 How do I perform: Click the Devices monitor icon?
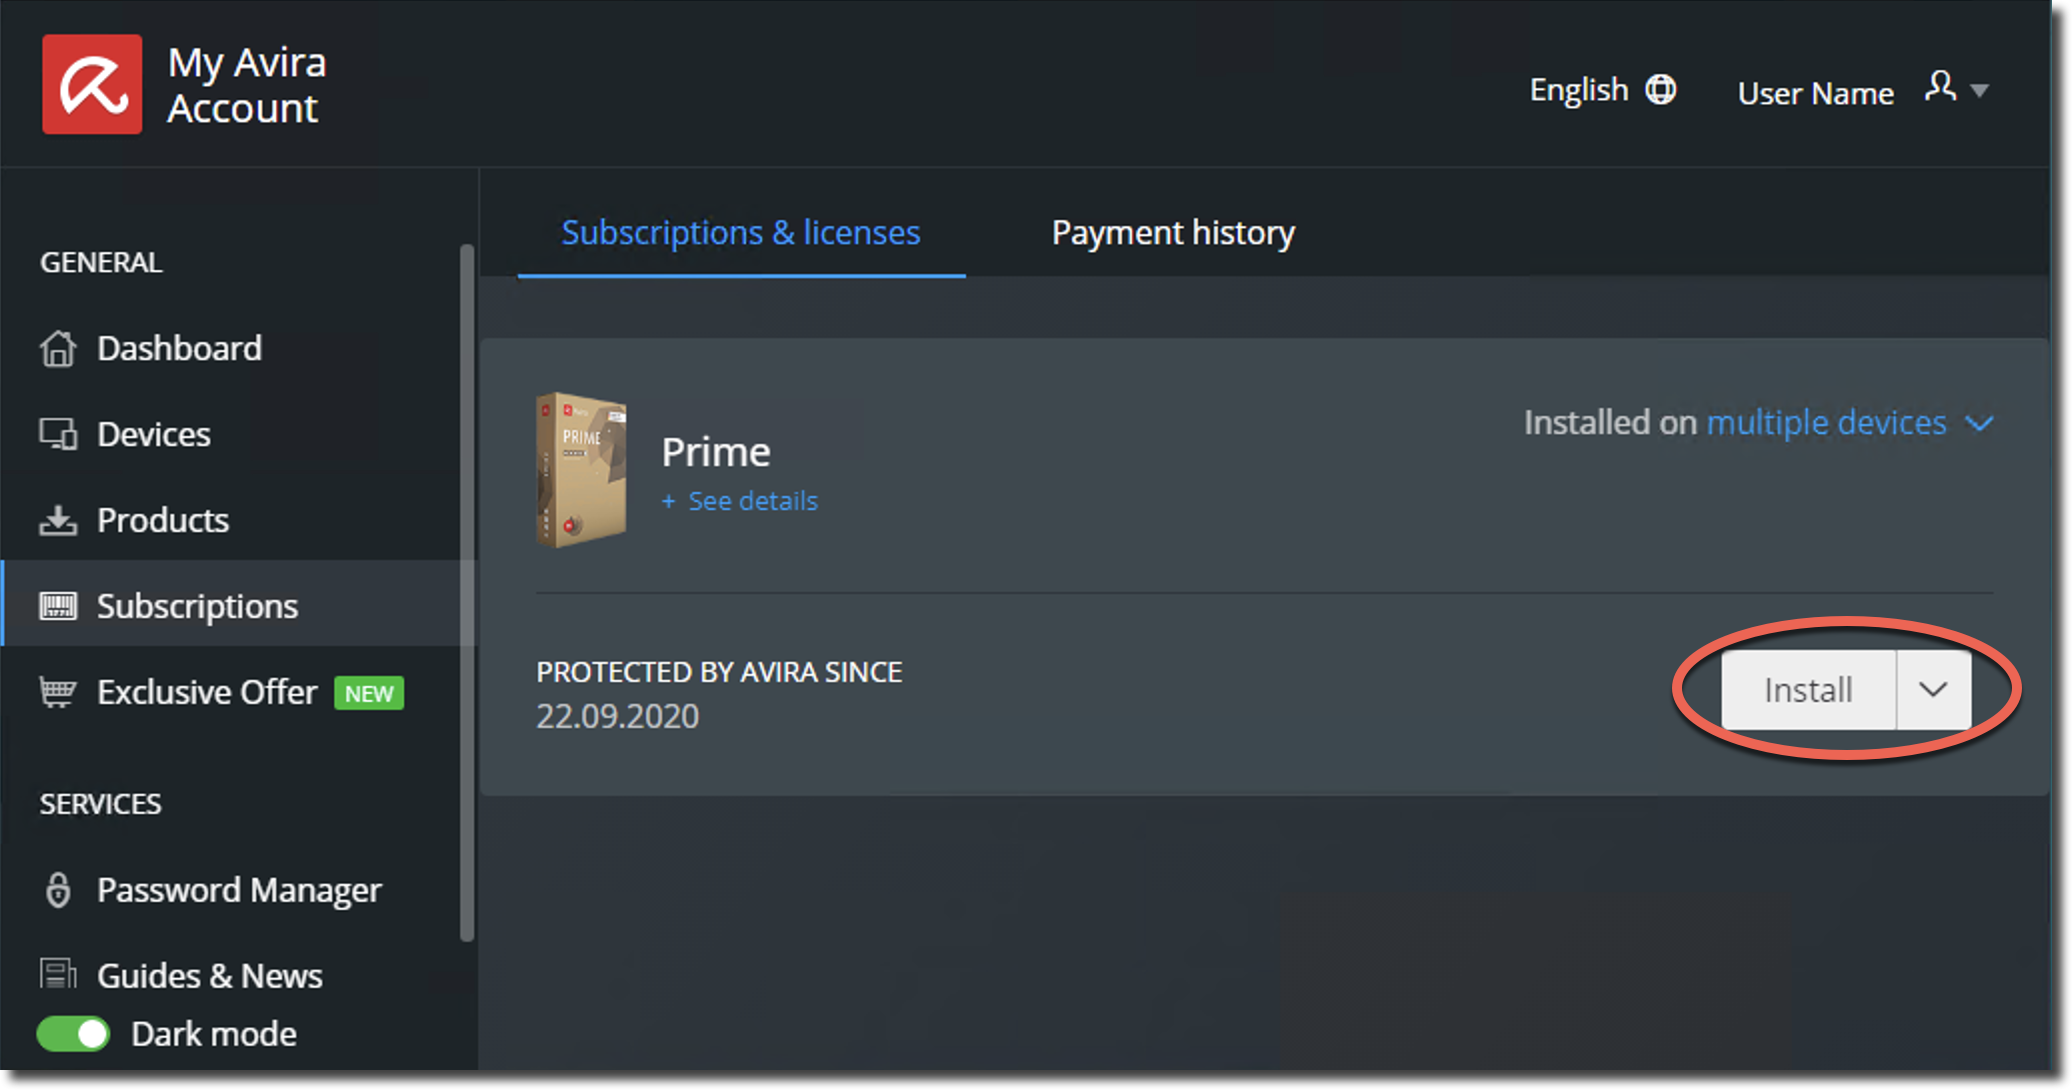coord(58,435)
